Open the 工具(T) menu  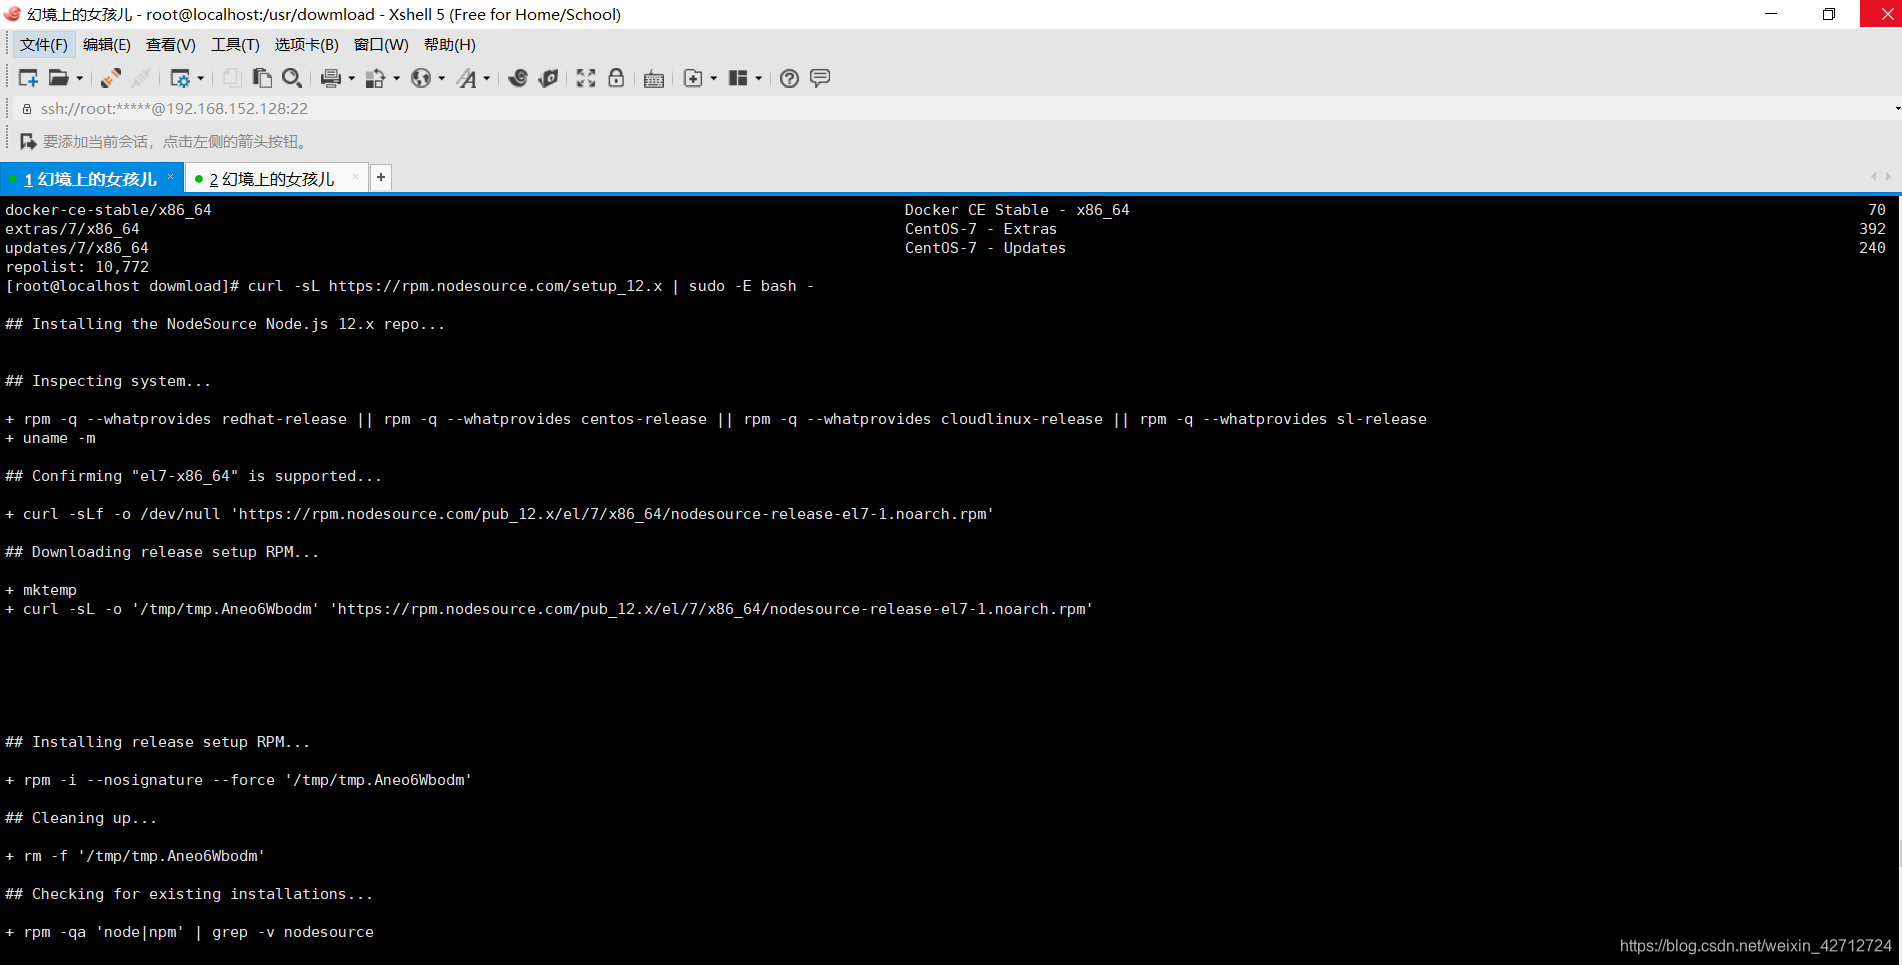[235, 45]
